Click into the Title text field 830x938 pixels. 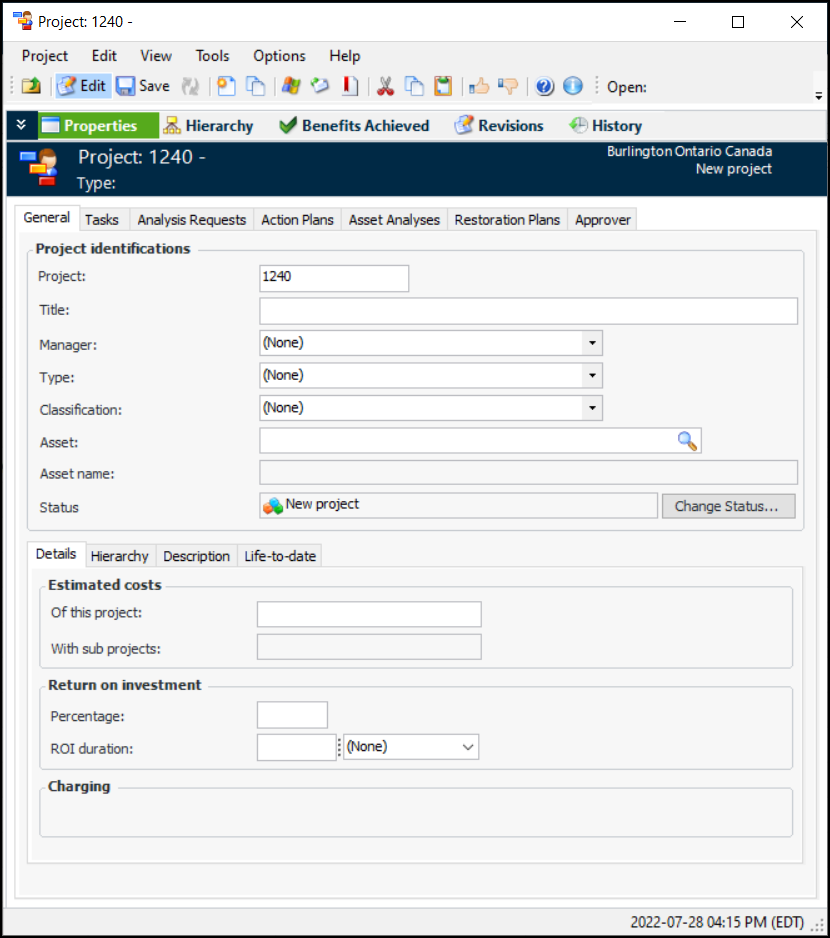(528, 311)
